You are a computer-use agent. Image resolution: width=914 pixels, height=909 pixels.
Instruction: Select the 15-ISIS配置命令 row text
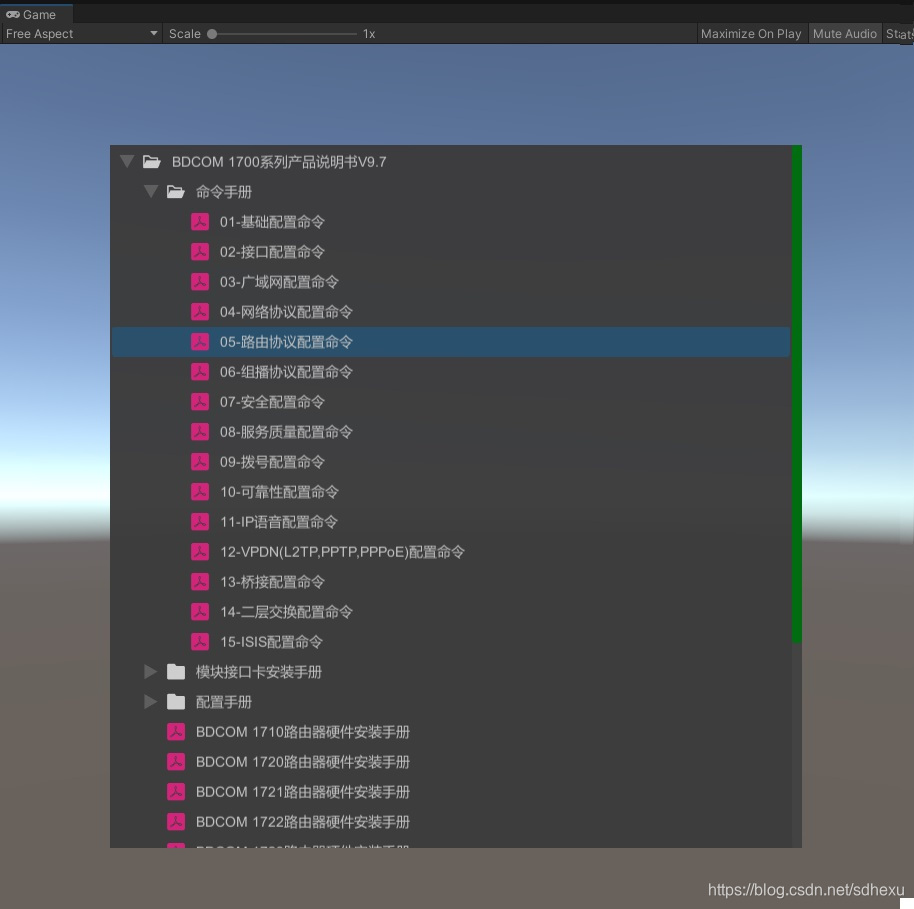(x=271, y=642)
